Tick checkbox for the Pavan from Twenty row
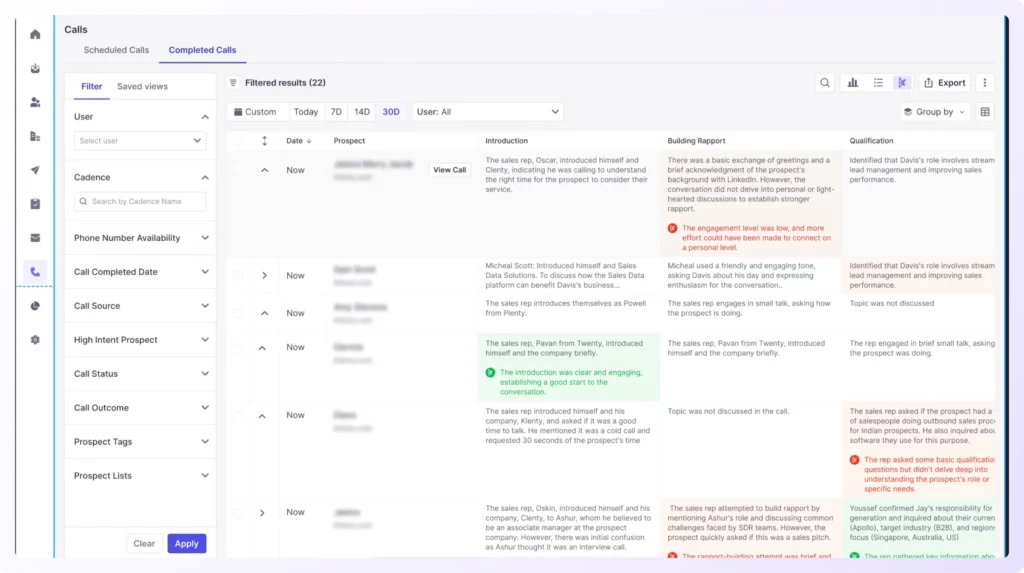The width and height of the screenshot is (1024, 573). click(x=238, y=348)
